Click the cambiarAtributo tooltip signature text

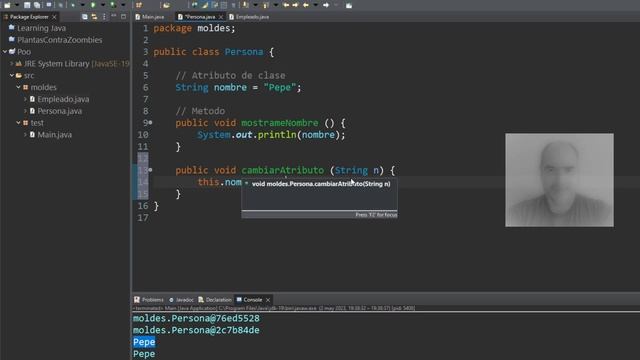pos(321,184)
